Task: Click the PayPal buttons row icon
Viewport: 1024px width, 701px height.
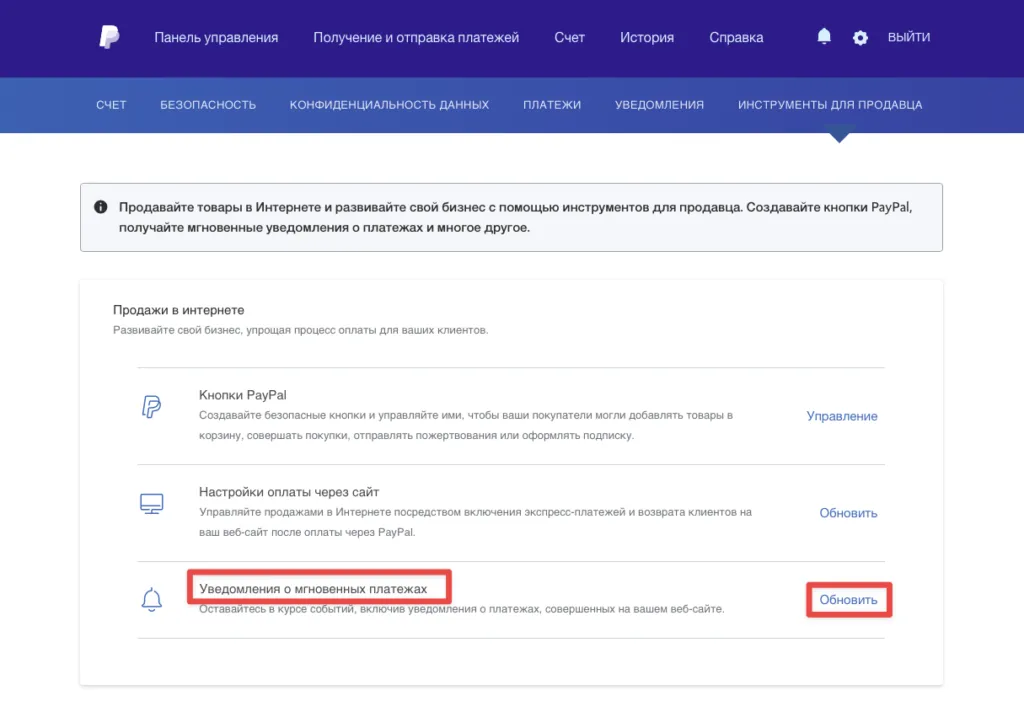Action: coord(152,406)
